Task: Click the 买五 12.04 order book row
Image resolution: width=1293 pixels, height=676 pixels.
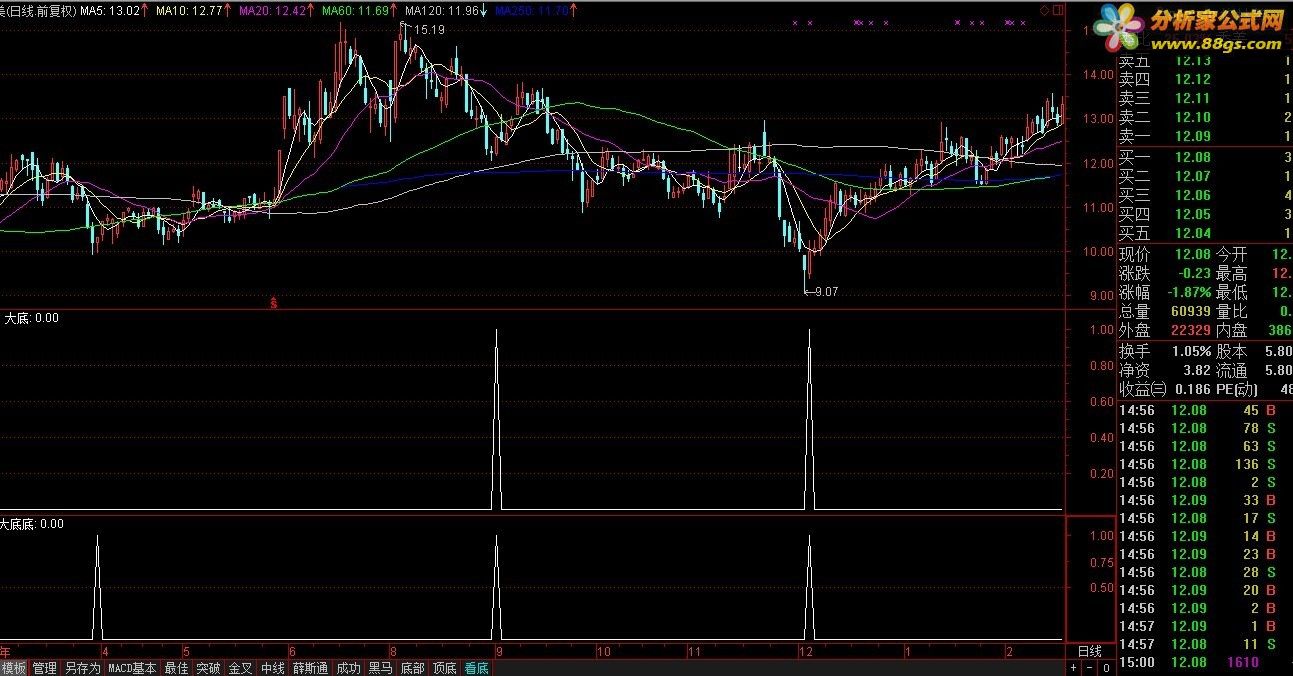Action: coord(1204,233)
